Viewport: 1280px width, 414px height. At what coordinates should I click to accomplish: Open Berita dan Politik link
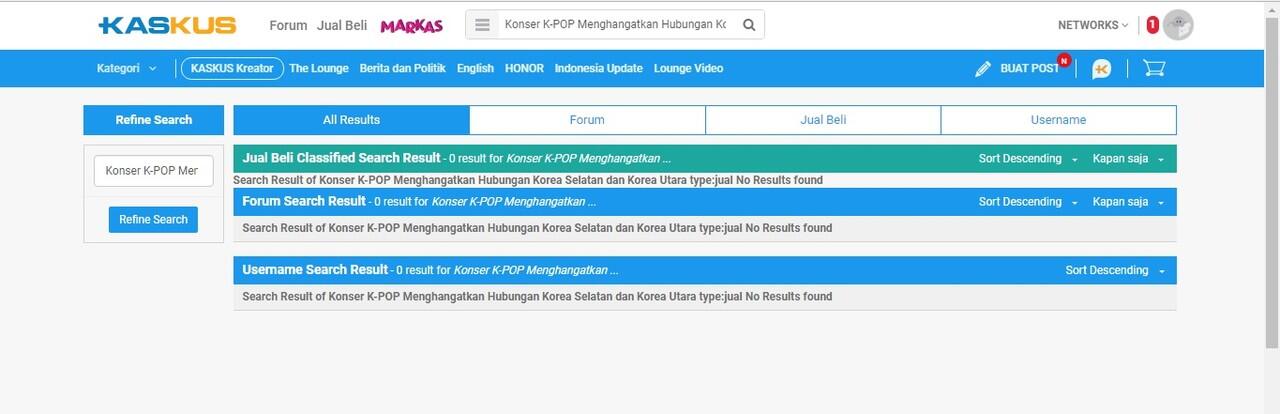coord(403,68)
